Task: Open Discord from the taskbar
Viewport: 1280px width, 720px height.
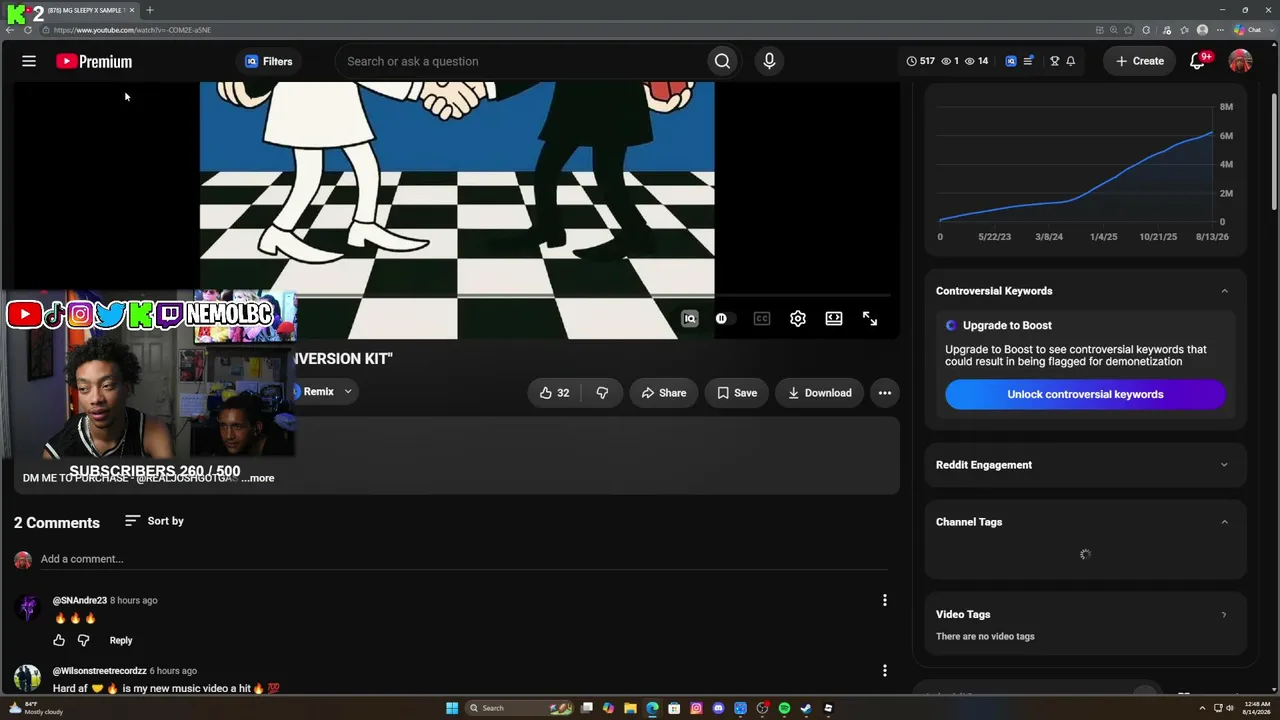Action: [x=718, y=708]
